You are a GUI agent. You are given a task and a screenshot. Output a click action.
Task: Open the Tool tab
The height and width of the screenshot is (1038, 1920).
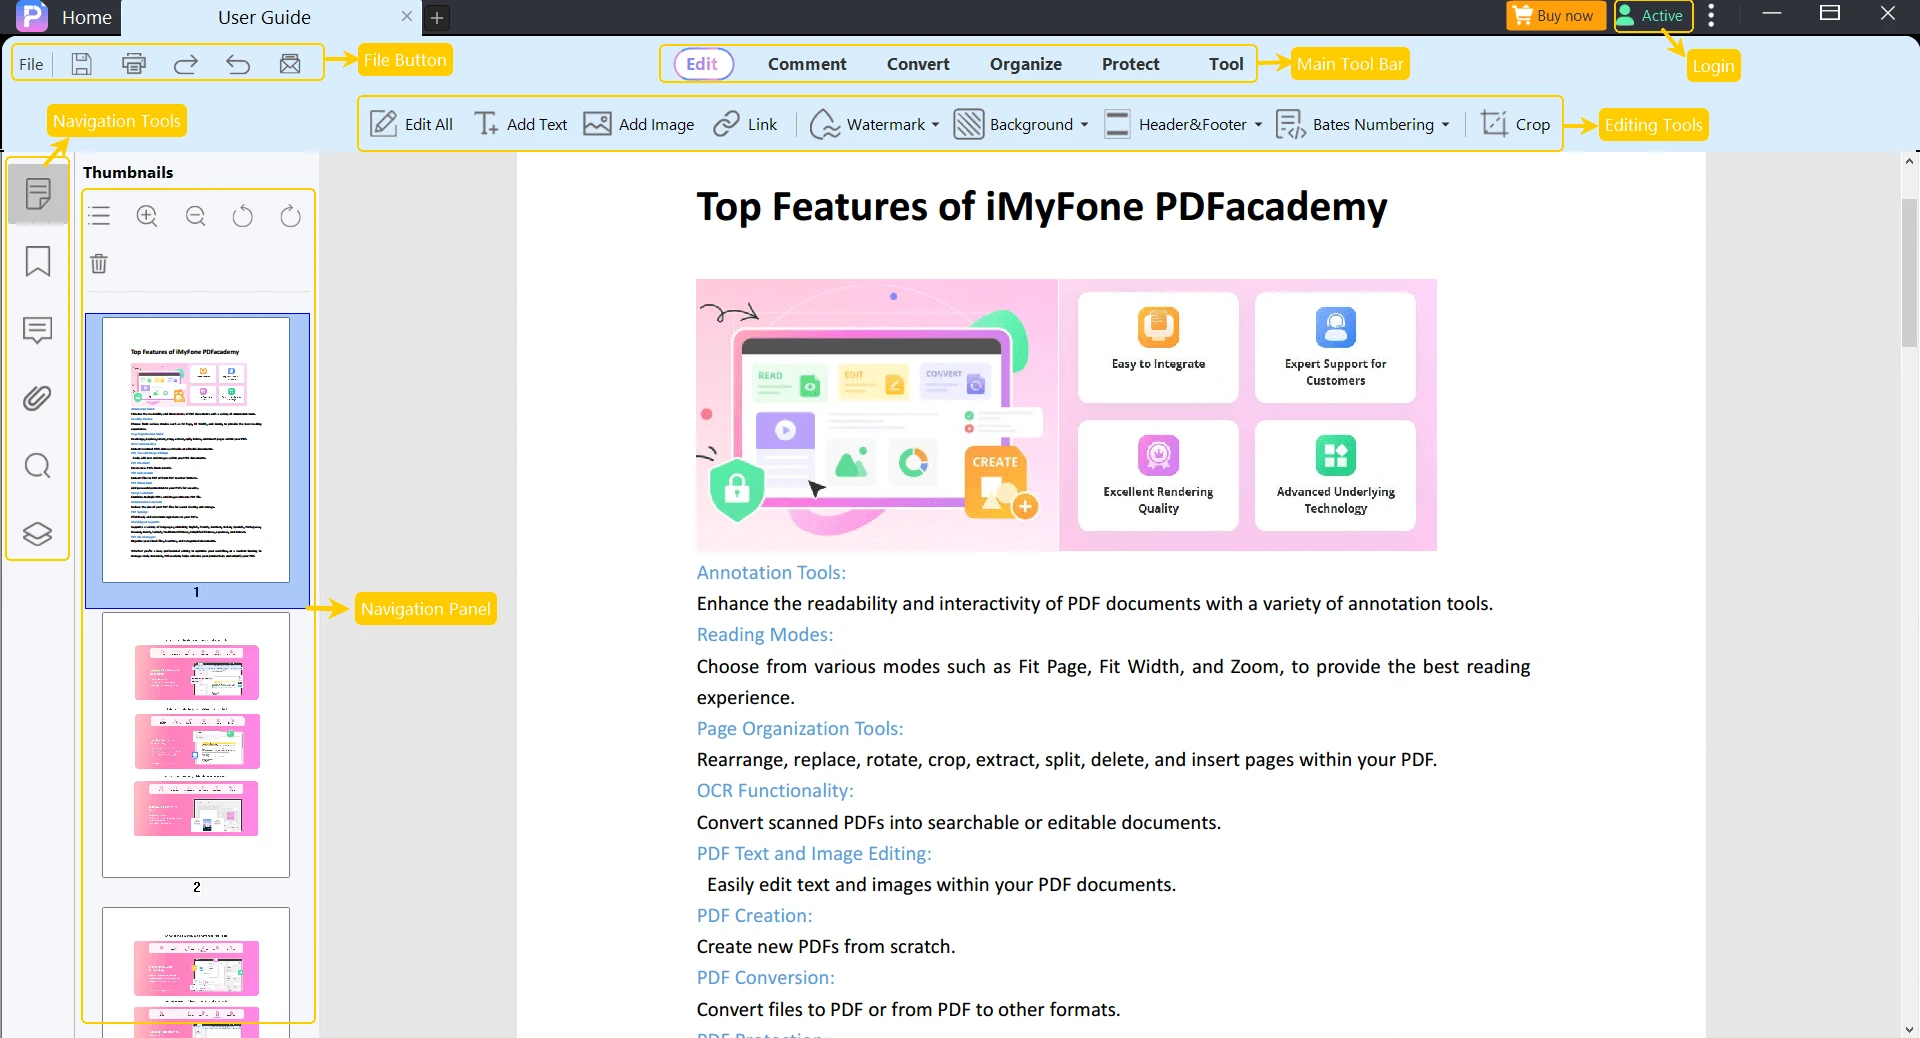(x=1226, y=64)
